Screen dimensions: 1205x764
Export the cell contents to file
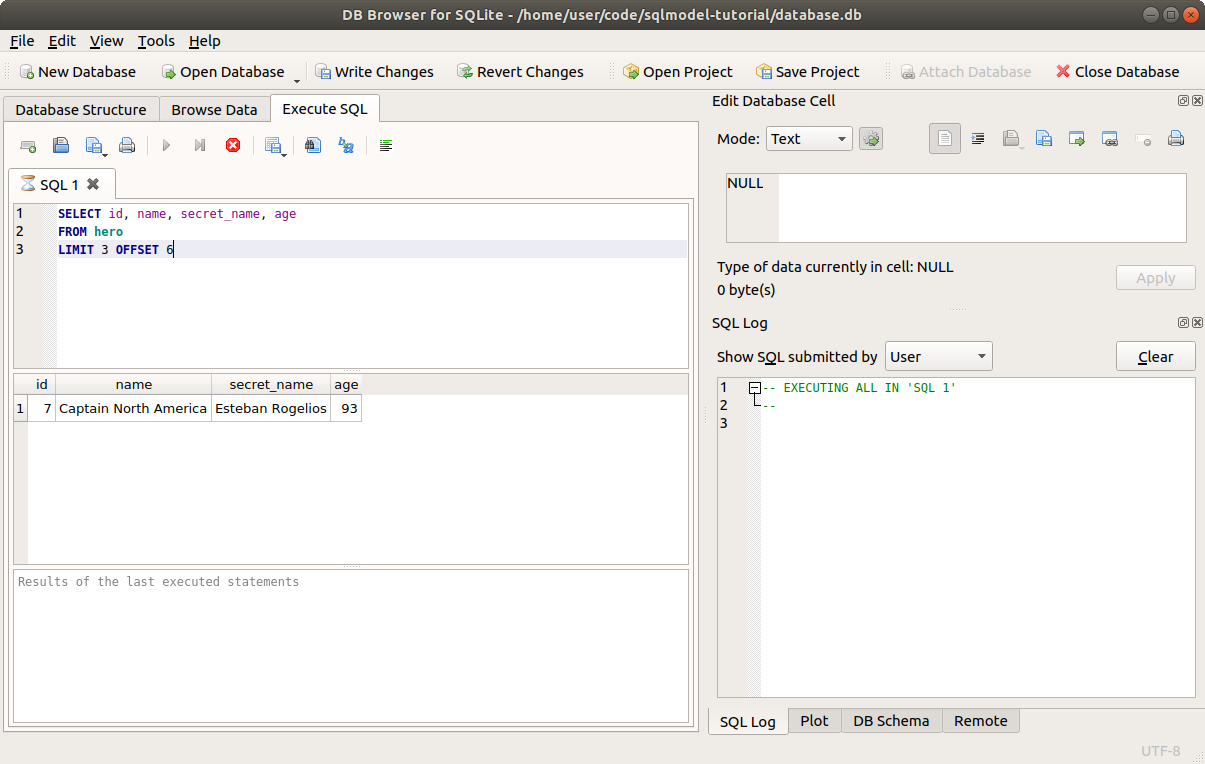(x=1044, y=138)
